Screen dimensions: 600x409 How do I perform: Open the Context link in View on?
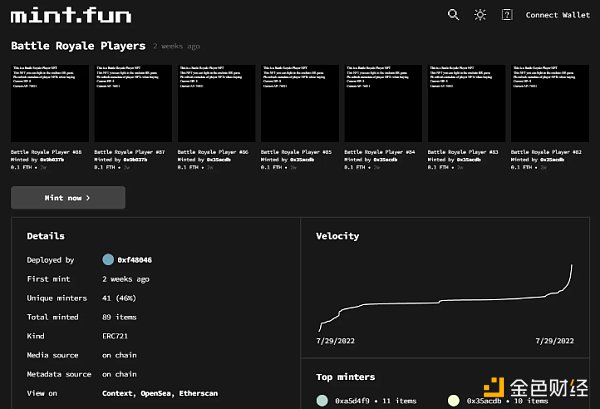click(x=120, y=394)
